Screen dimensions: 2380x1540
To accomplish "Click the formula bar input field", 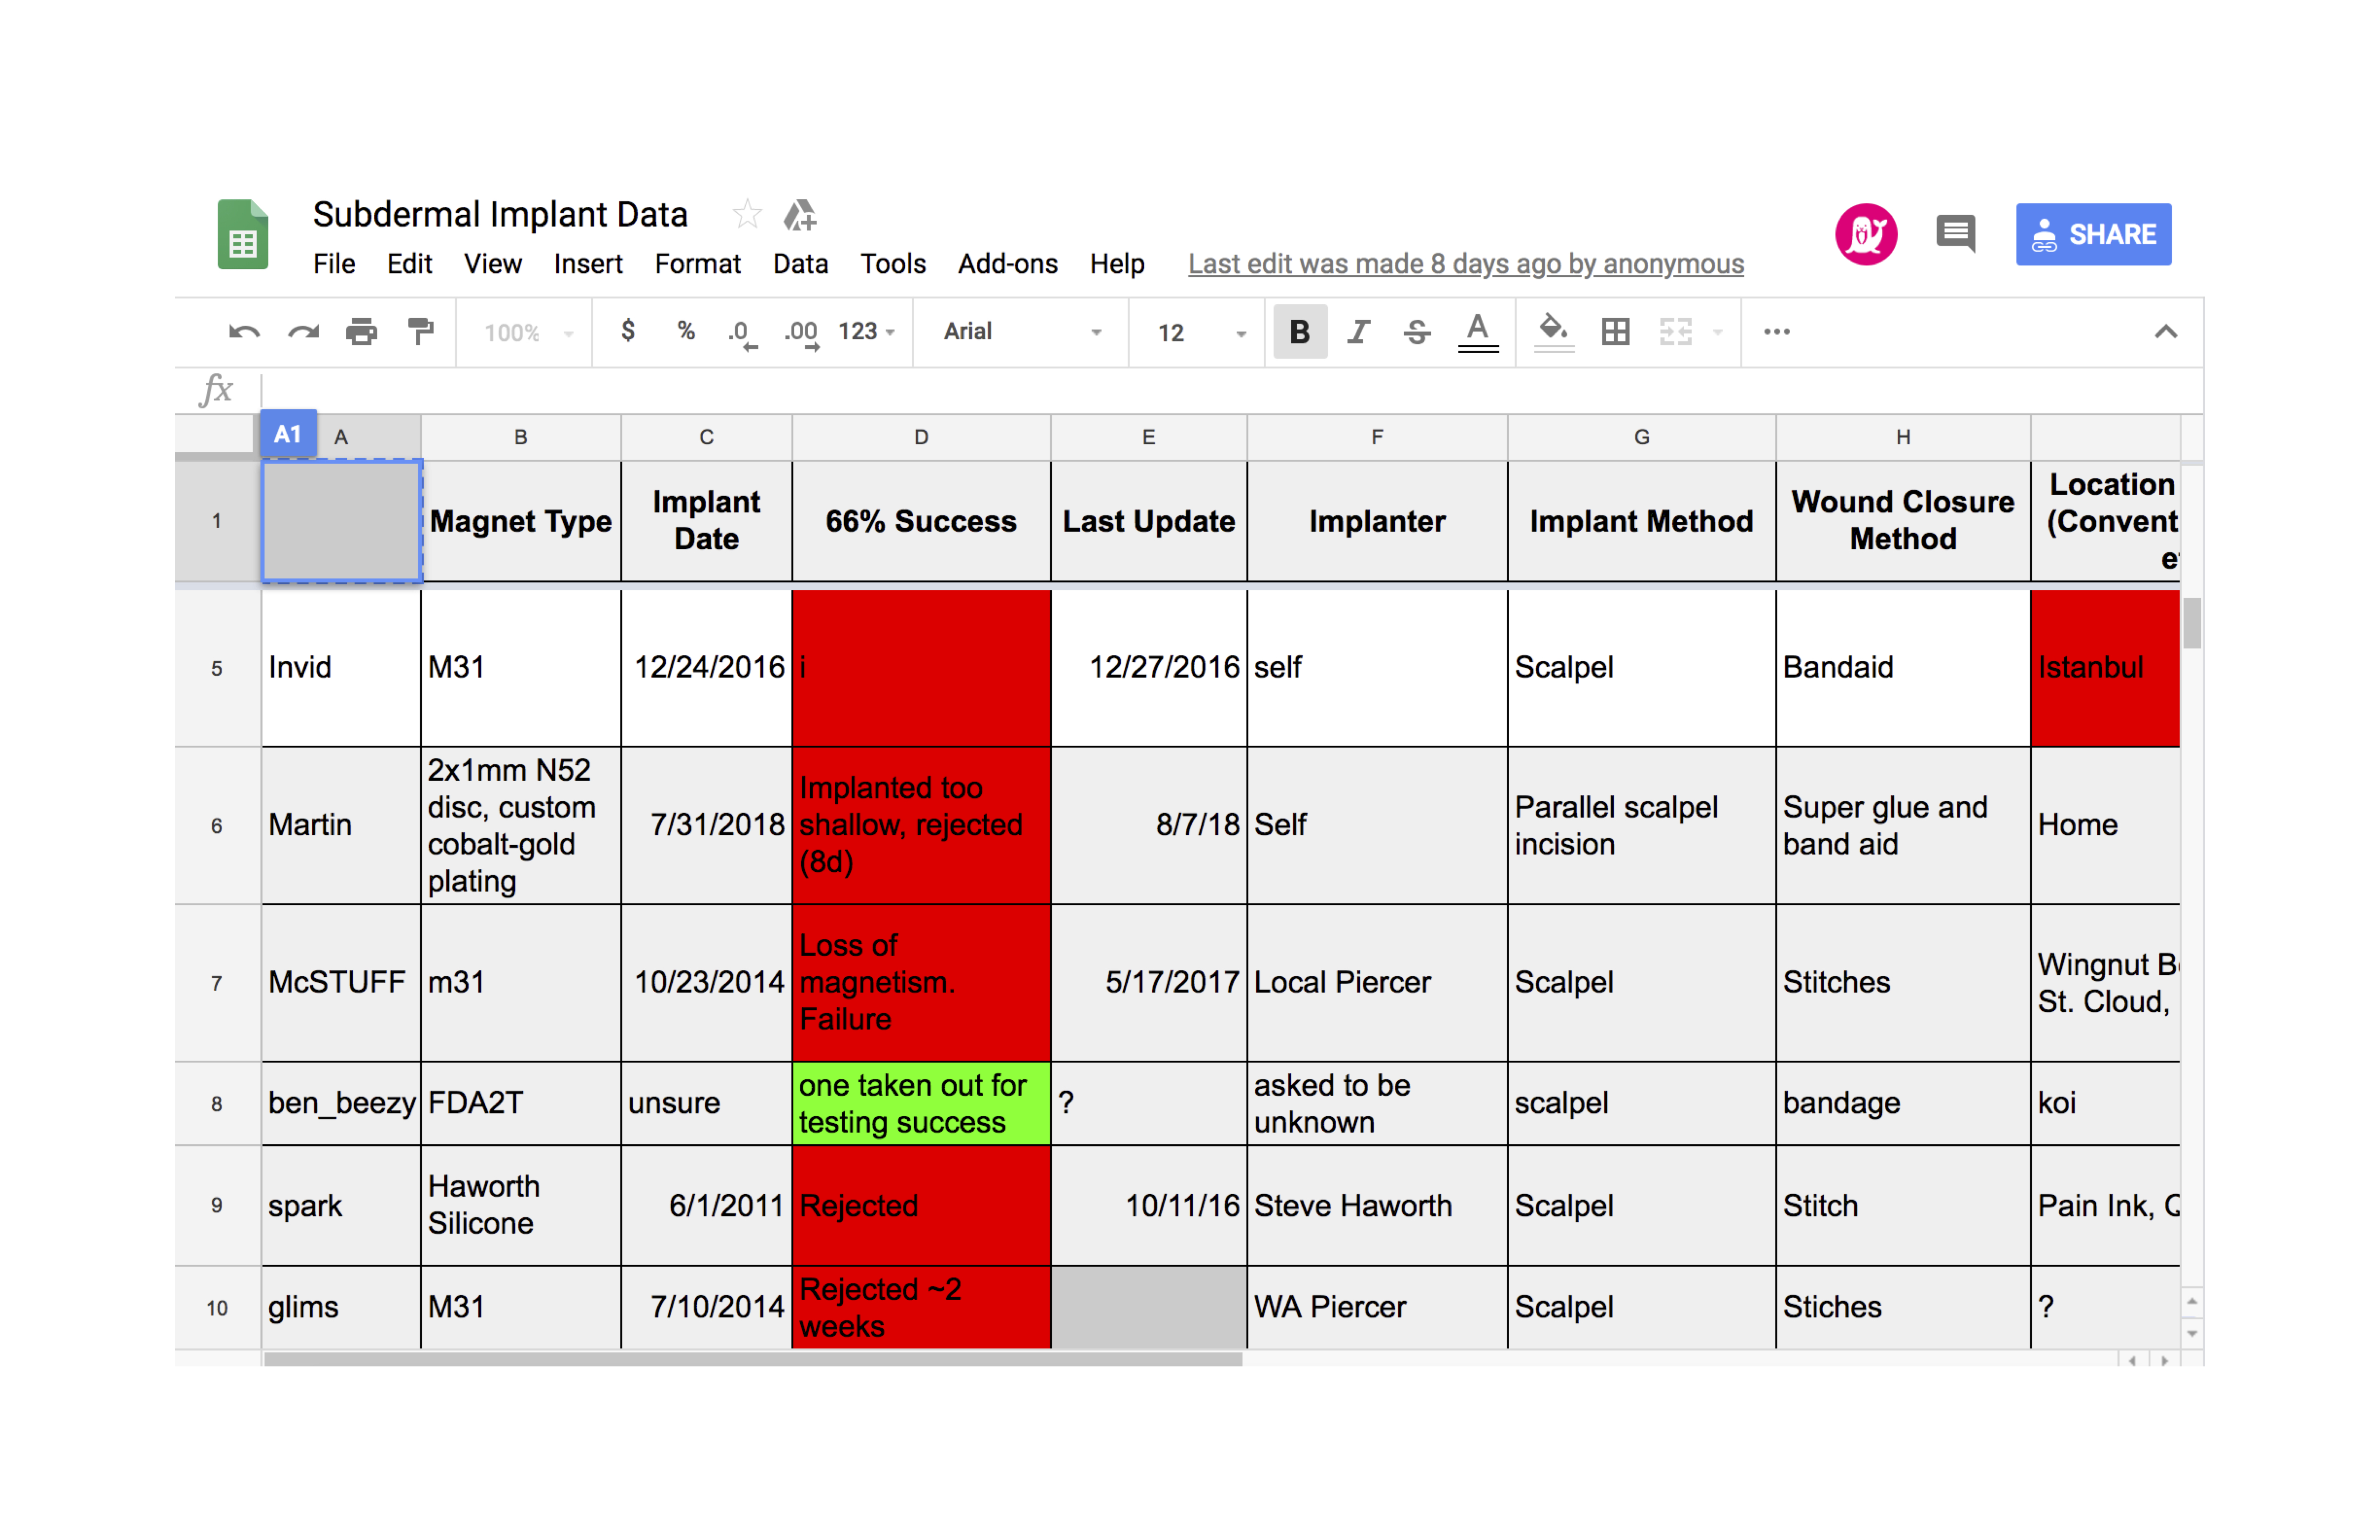I will click(x=1200, y=391).
